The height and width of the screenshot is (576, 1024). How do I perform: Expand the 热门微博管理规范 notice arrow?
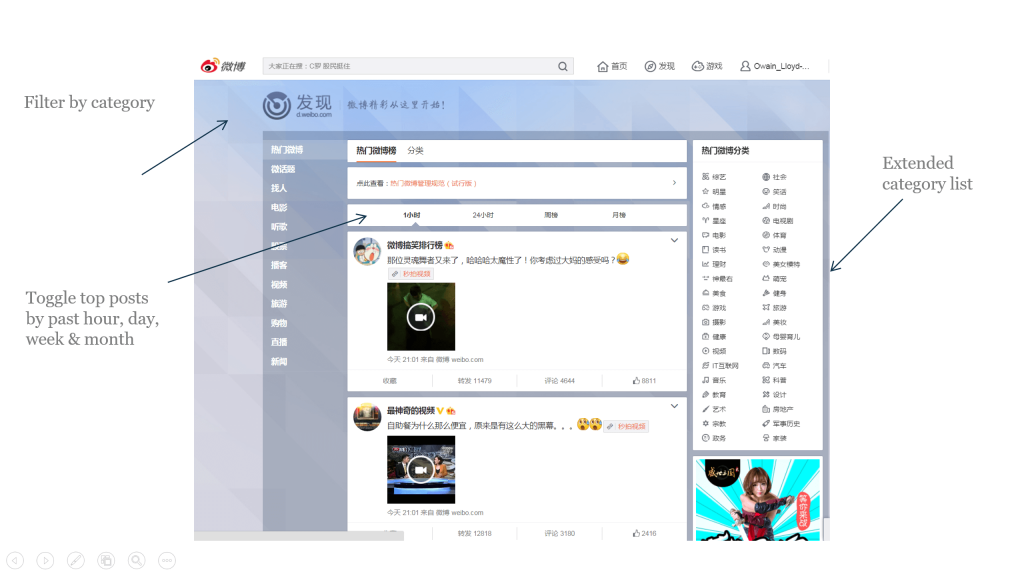pos(674,183)
